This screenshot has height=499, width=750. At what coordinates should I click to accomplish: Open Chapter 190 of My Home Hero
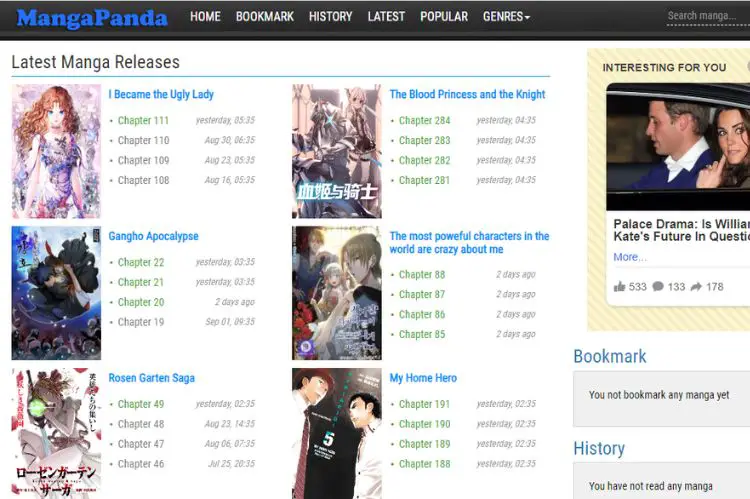(x=425, y=424)
